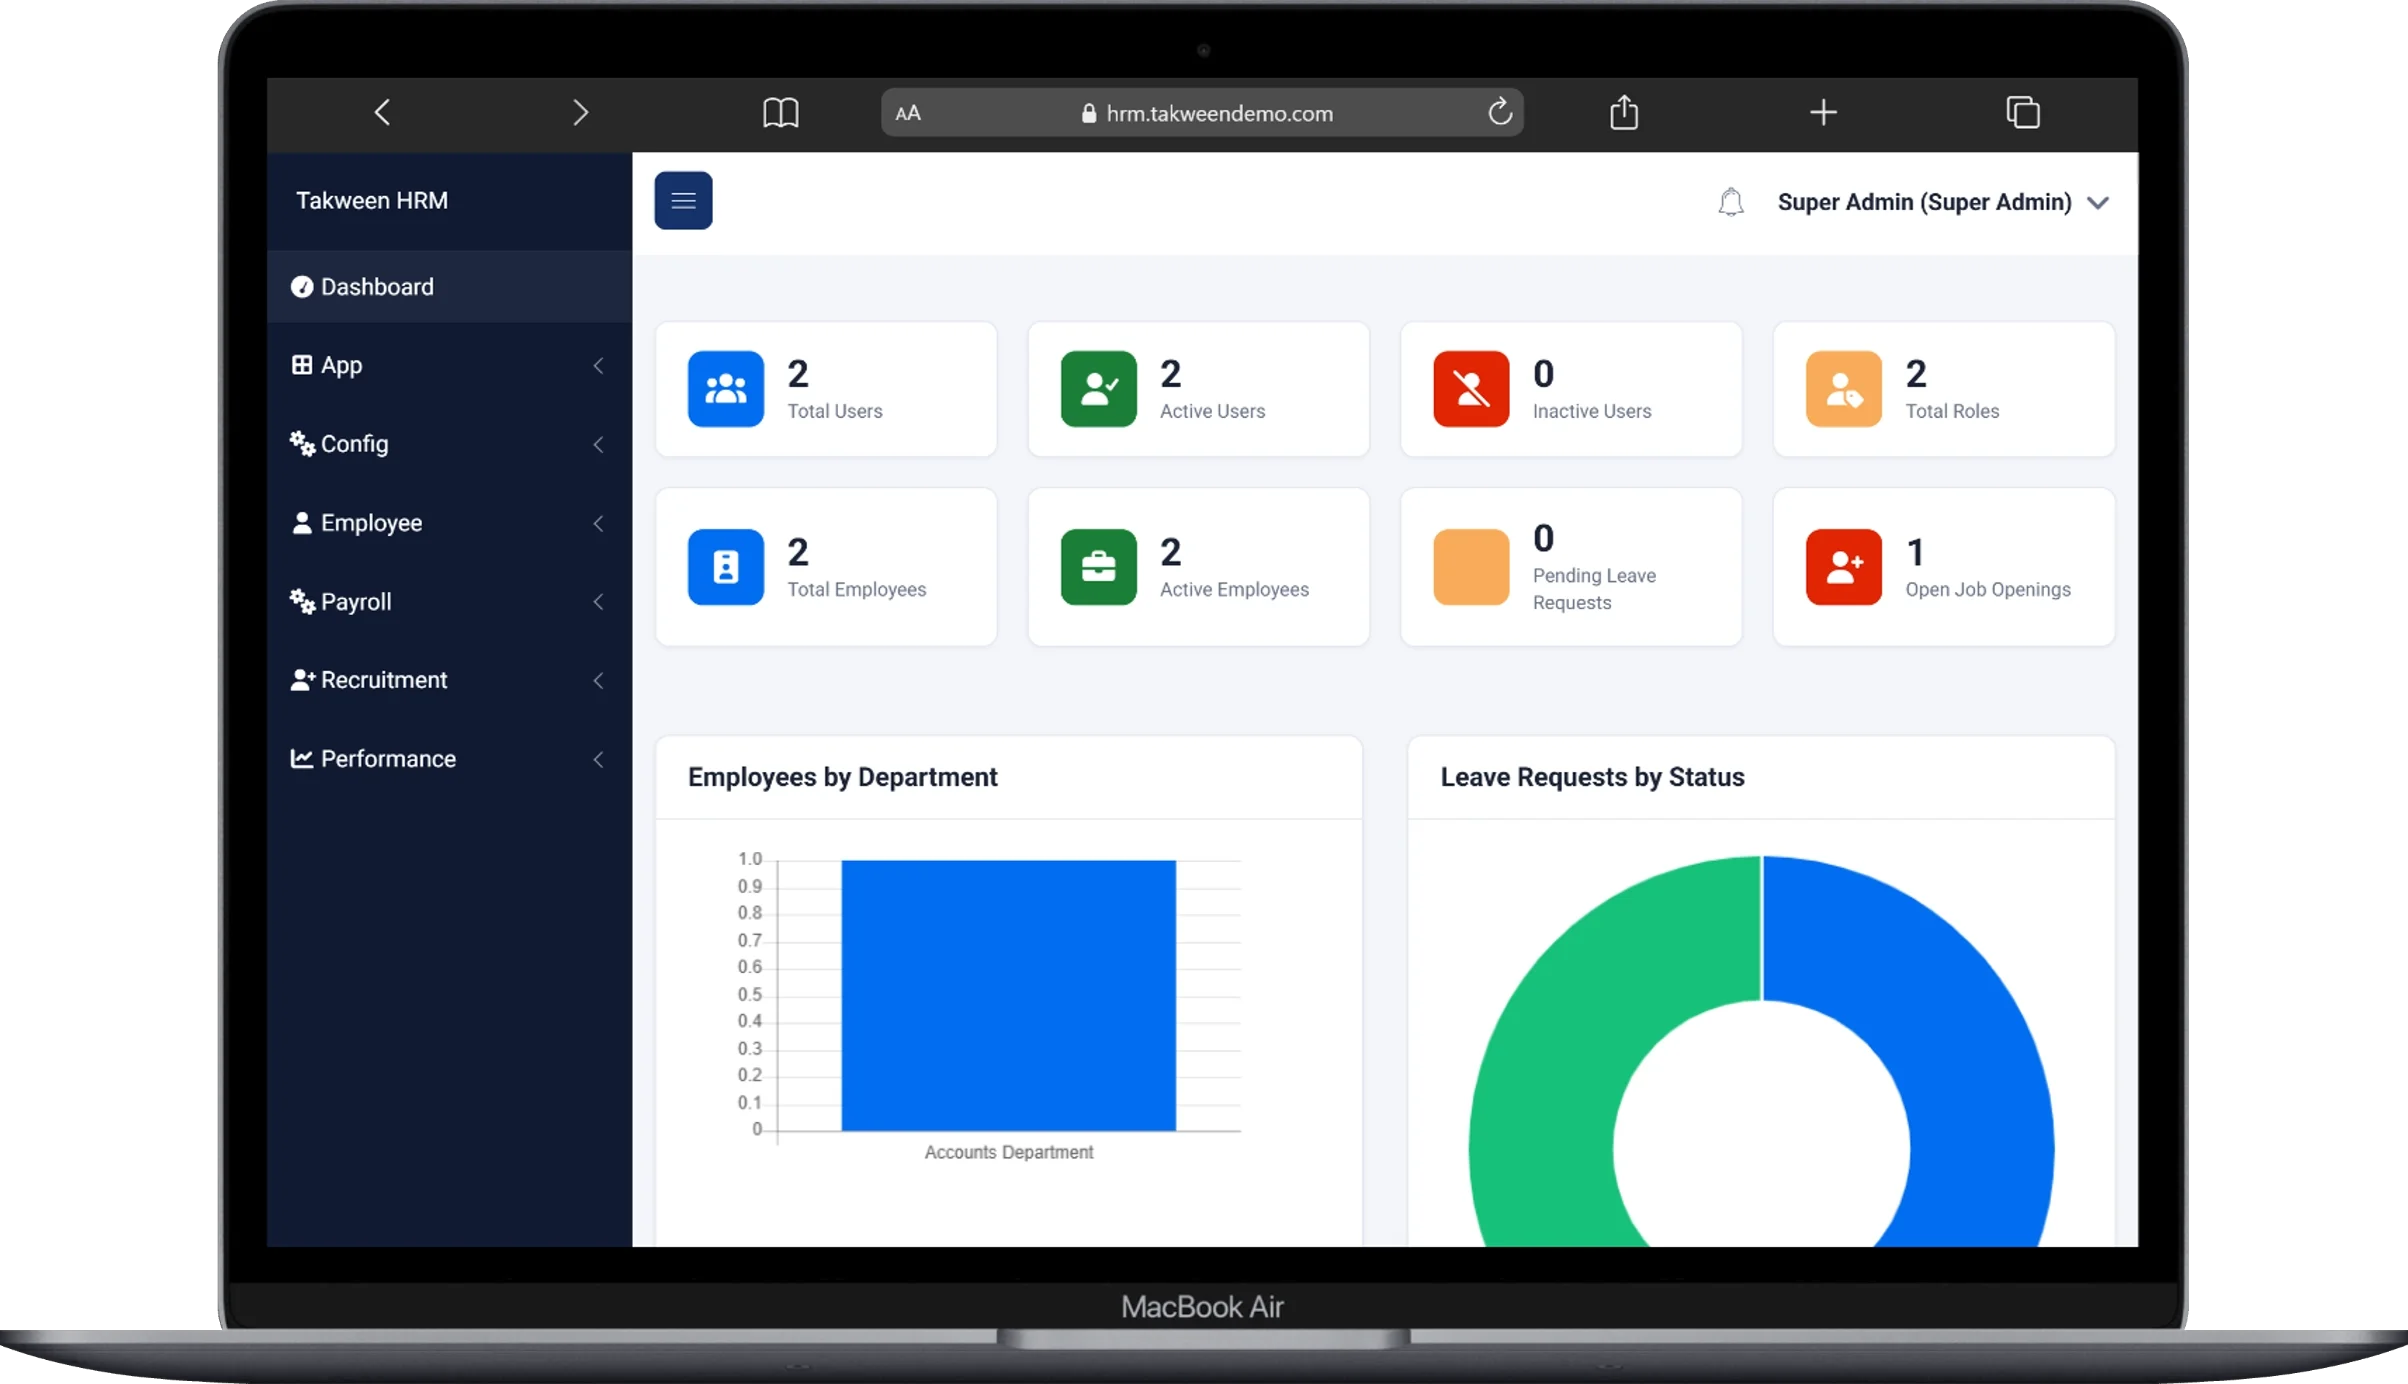Viewport: 2408px width, 1384px height.
Task: Click the Total Employees label
Action: click(857, 589)
